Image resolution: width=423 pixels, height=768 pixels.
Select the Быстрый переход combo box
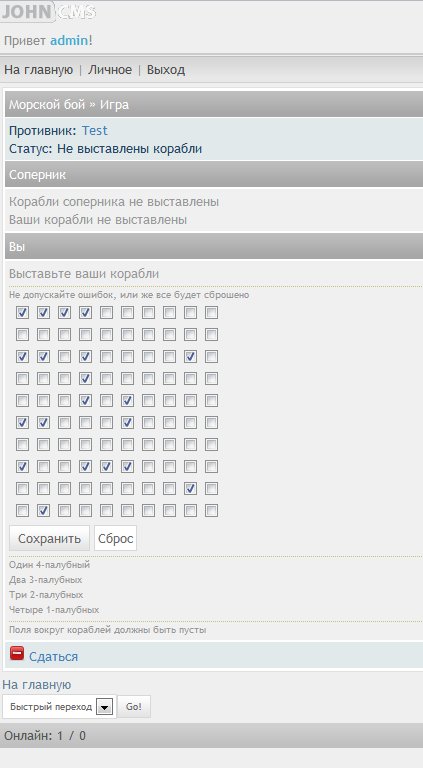tap(59, 707)
